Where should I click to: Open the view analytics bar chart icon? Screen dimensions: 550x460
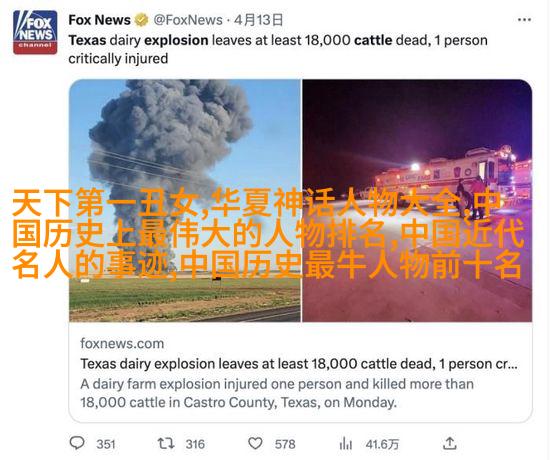point(346,444)
